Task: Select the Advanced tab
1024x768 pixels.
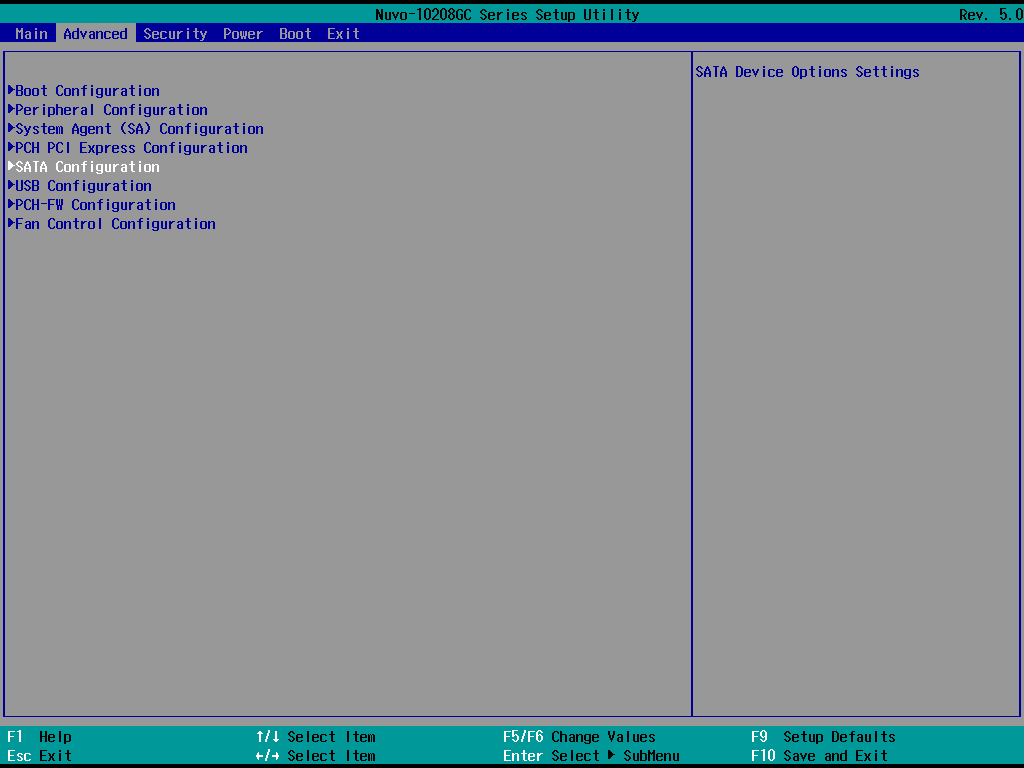Action: tap(95, 34)
